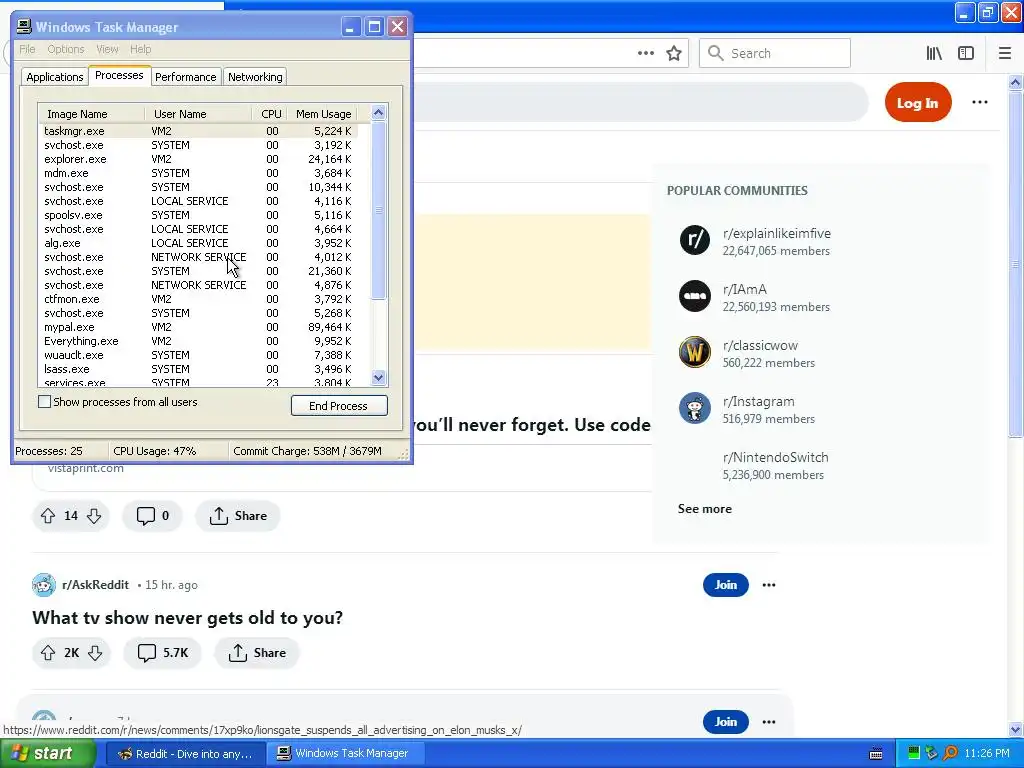The height and width of the screenshot is (768, 1024).
Task: Select the spoolsv.exe process row
Action: (x=199, y=216)
